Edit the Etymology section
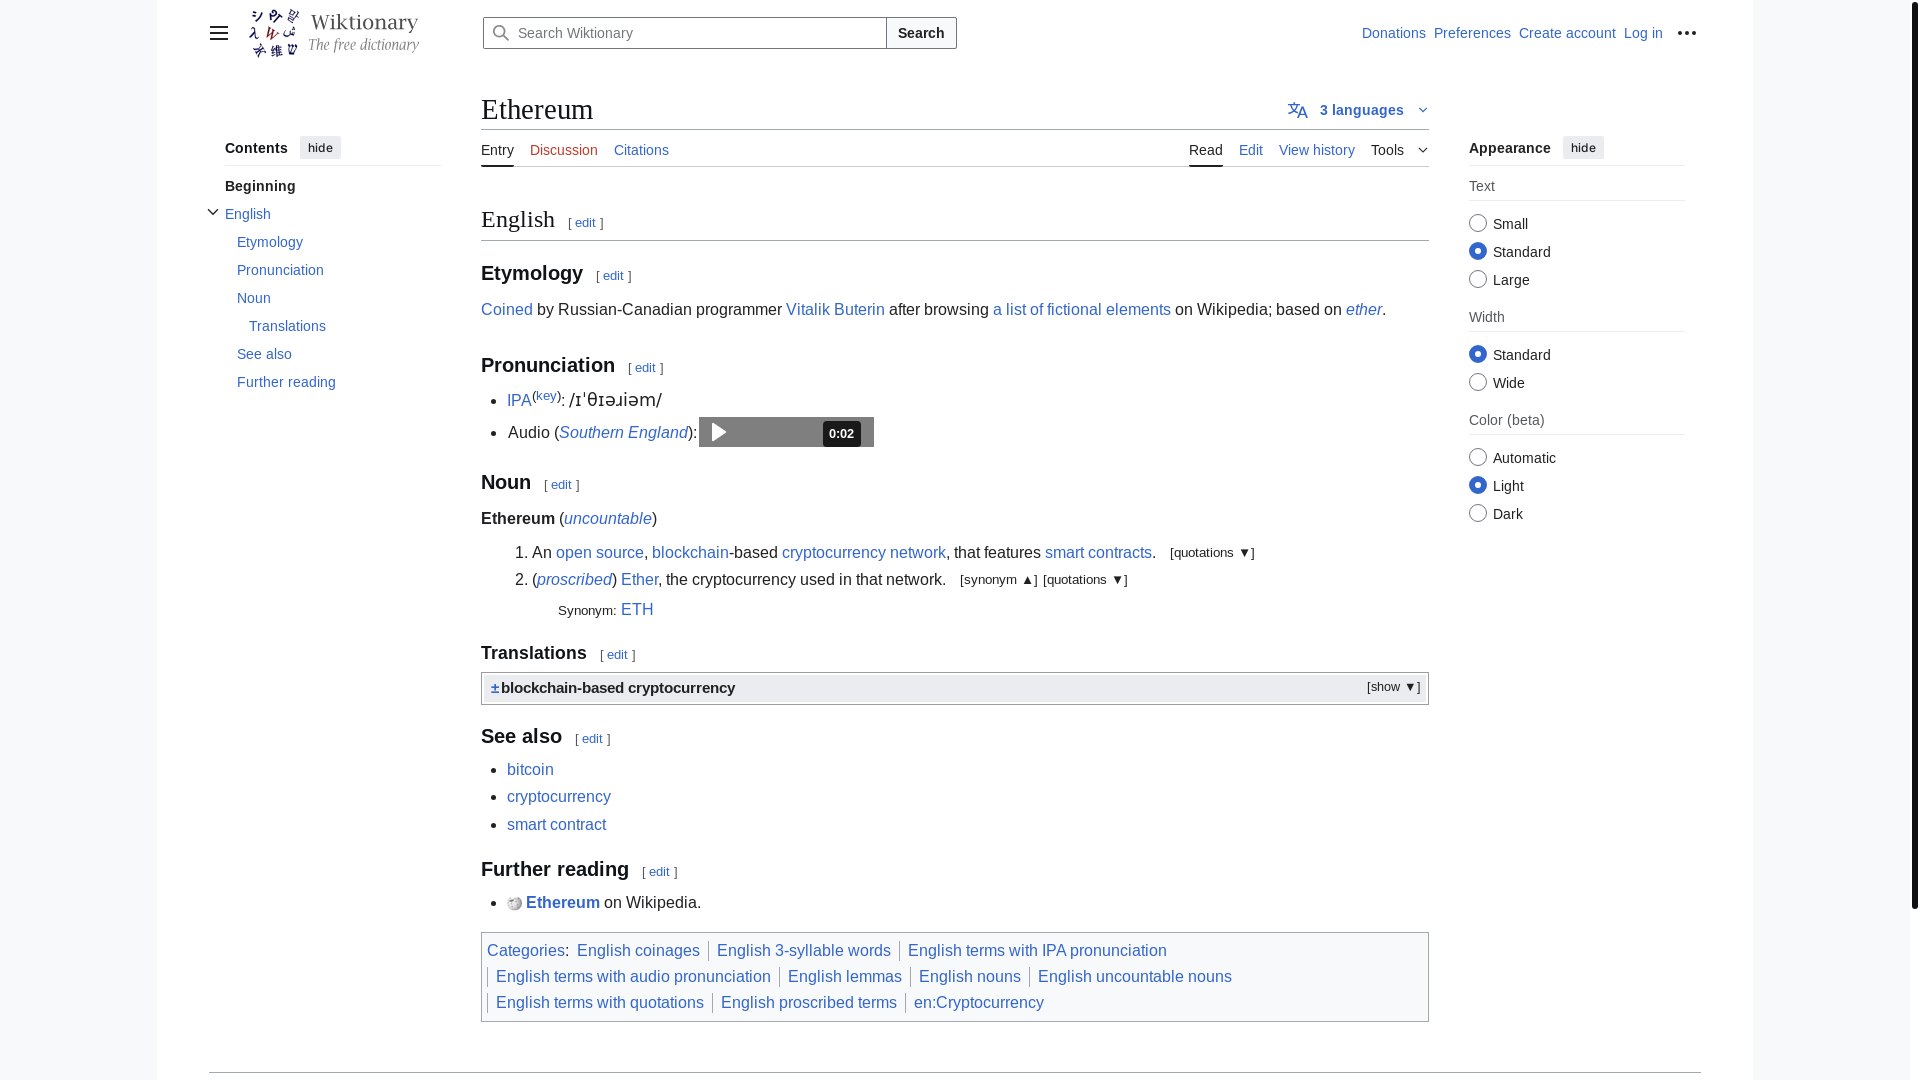Viewport: 1920px width, 1080px height. click(613, 276)
